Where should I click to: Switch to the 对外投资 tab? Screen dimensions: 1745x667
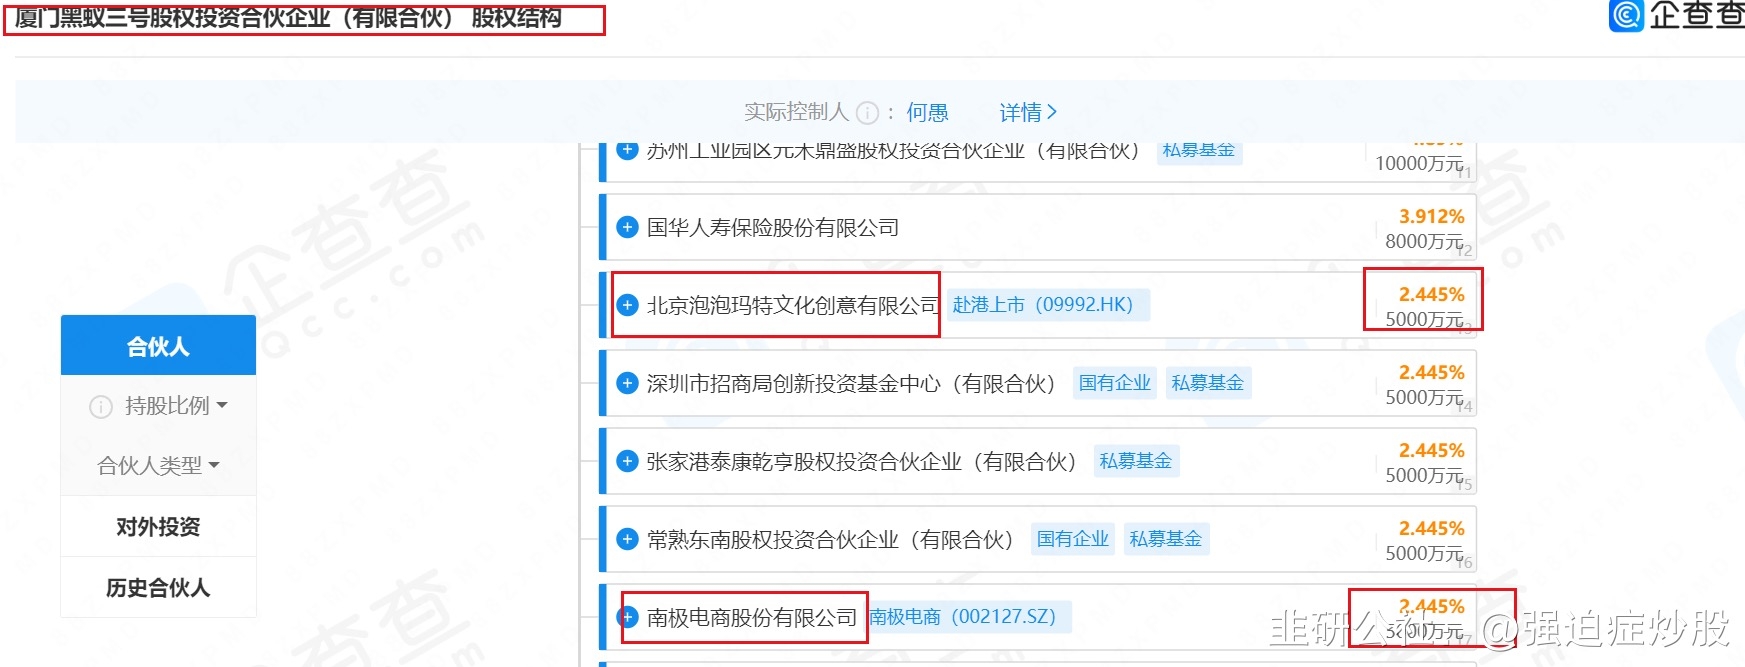[x=158, y=526]
